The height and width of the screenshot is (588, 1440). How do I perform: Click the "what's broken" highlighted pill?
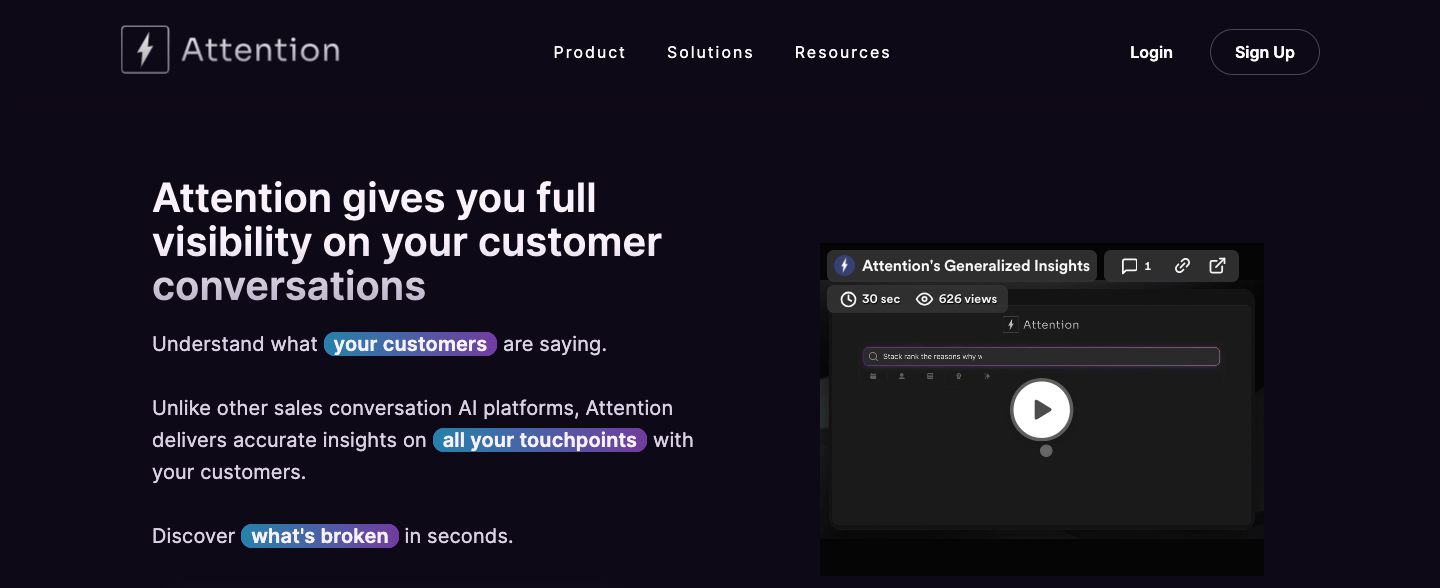click(320, 536)
